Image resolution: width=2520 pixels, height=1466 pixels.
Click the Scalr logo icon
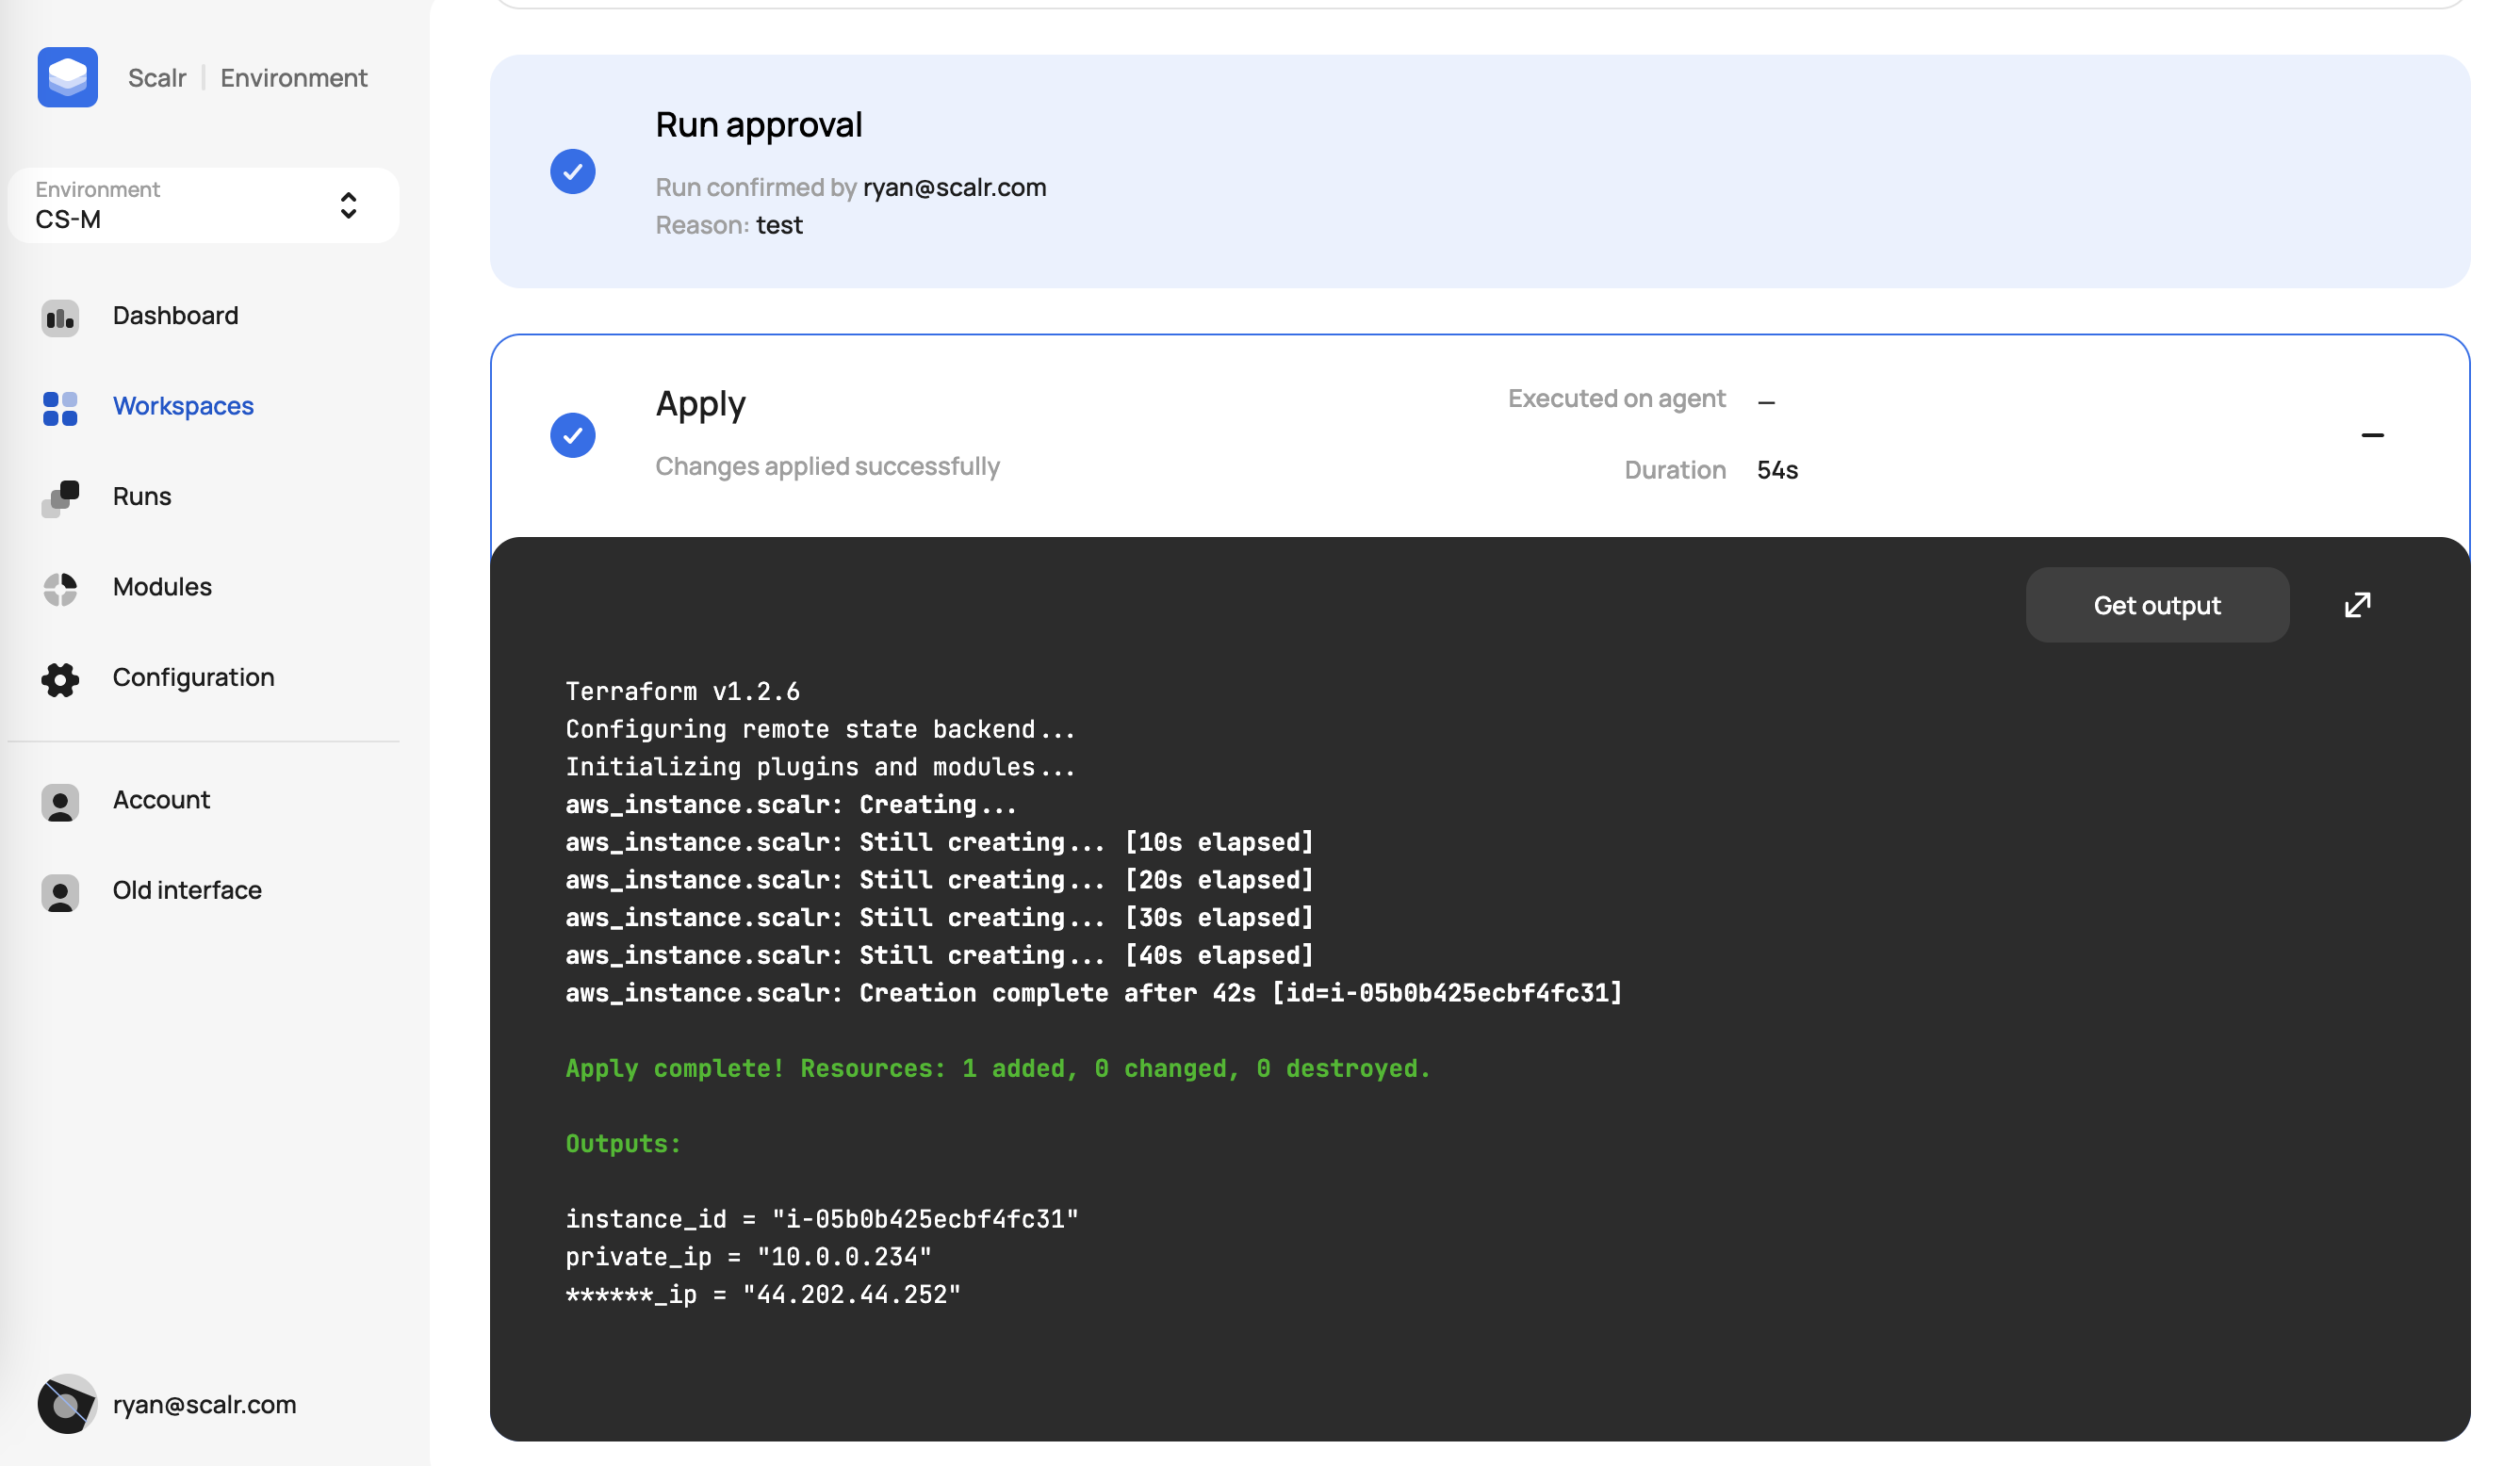click(67, 77)
